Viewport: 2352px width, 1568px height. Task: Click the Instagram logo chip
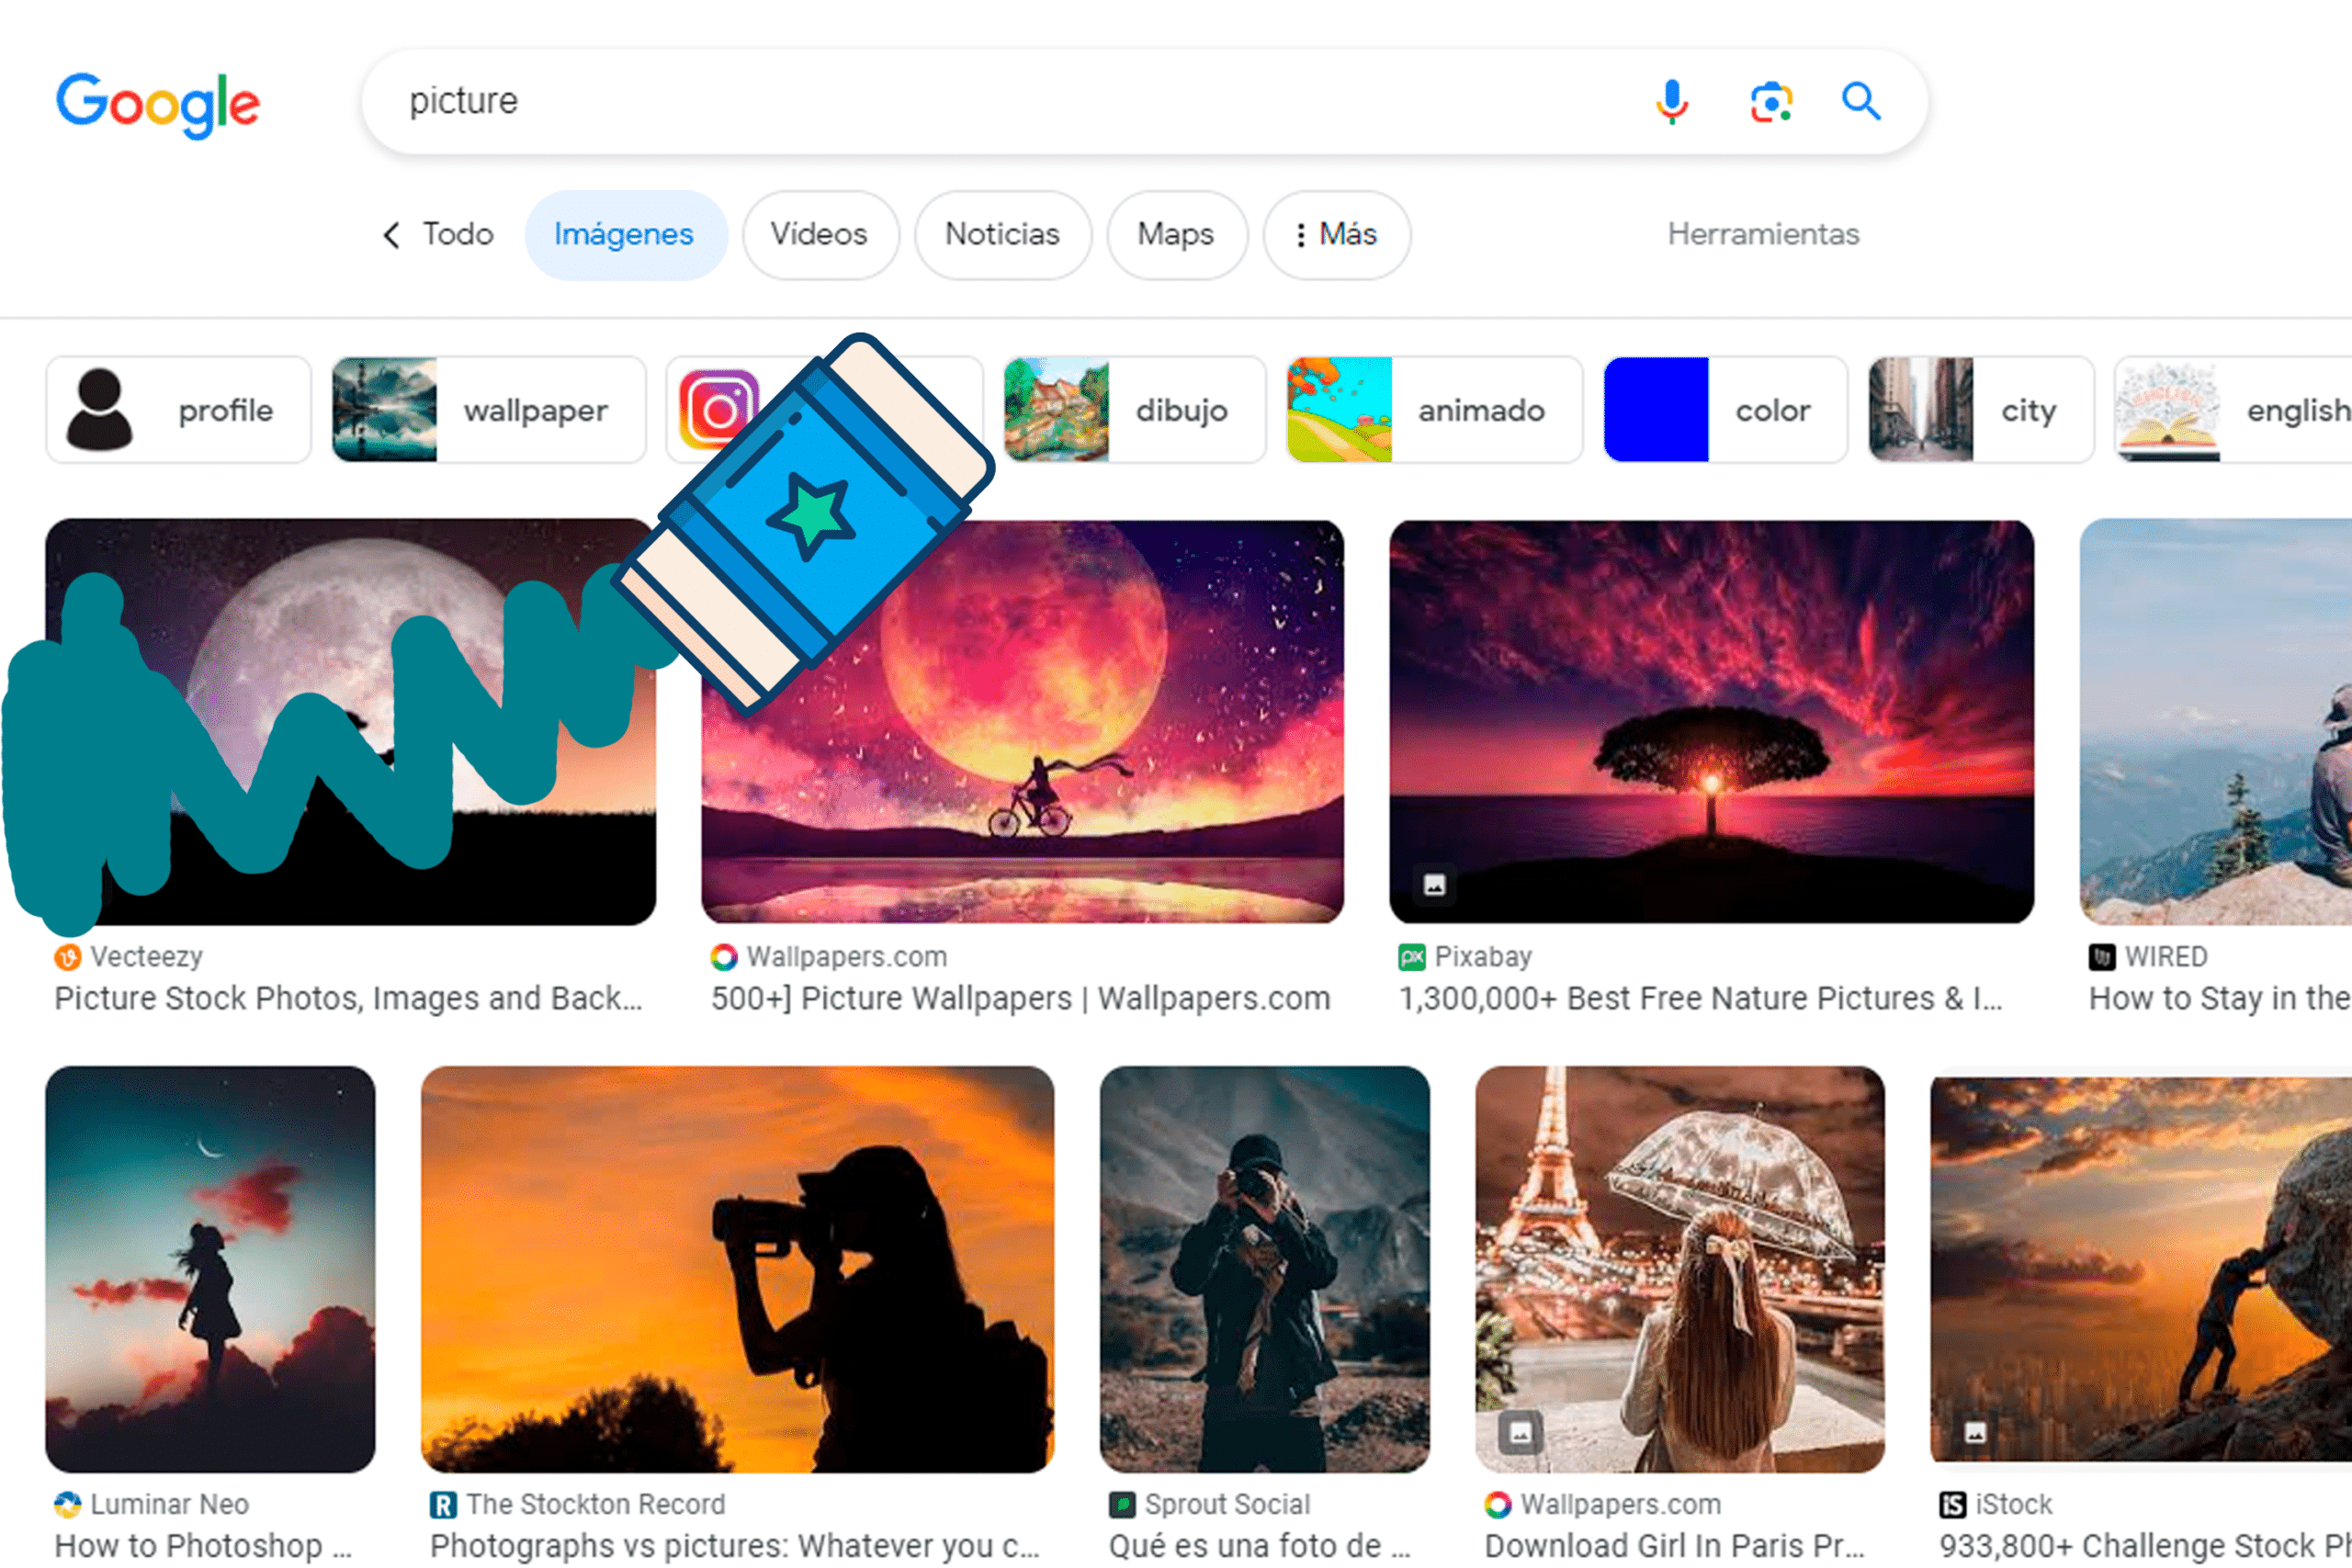(x=718, y=410)
